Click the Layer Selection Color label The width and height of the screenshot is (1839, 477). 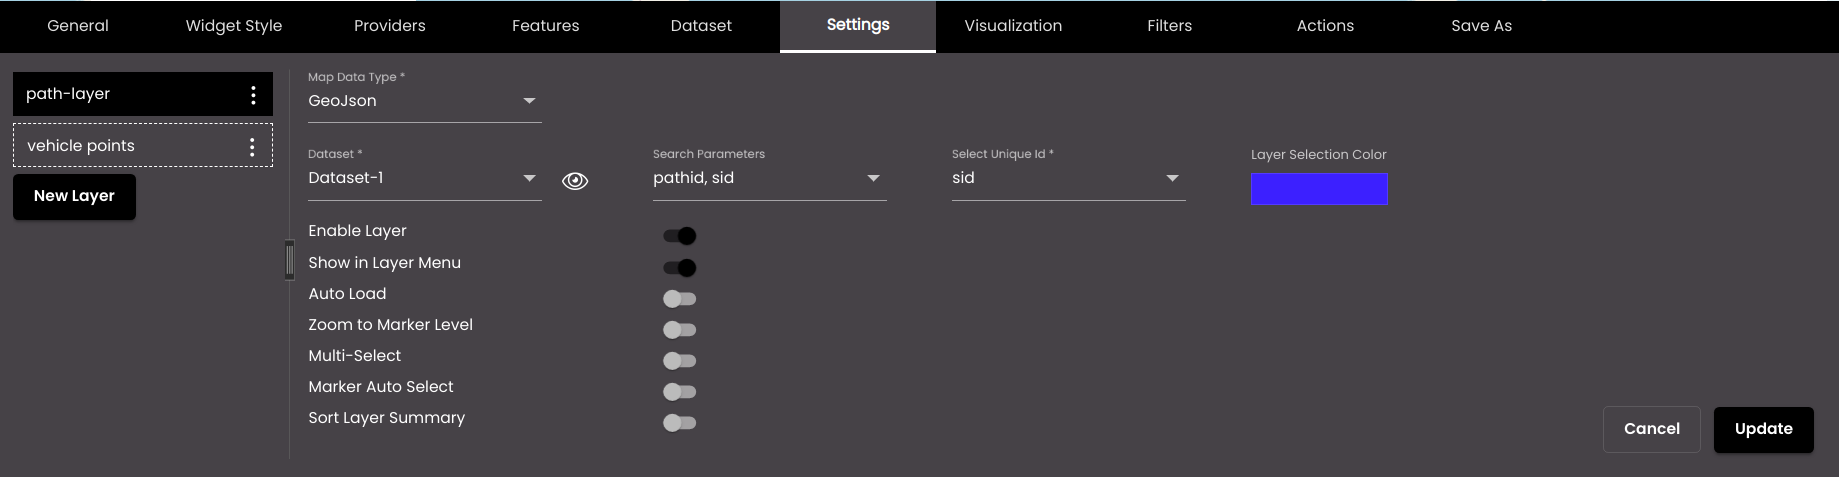(1319, 155)
